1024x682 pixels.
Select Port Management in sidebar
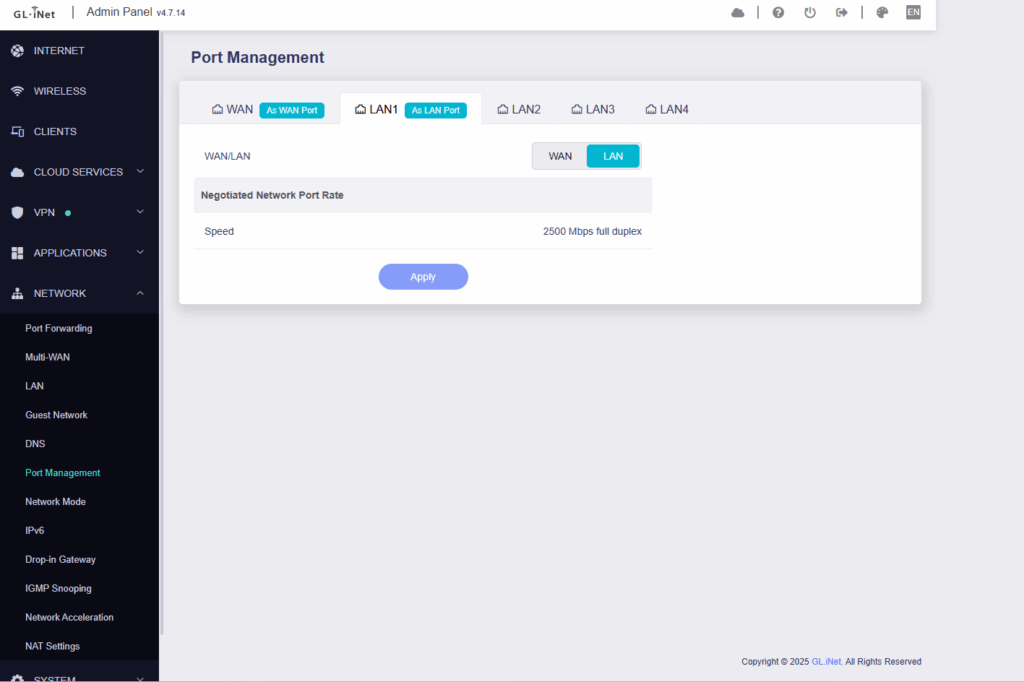click(63, 473)
